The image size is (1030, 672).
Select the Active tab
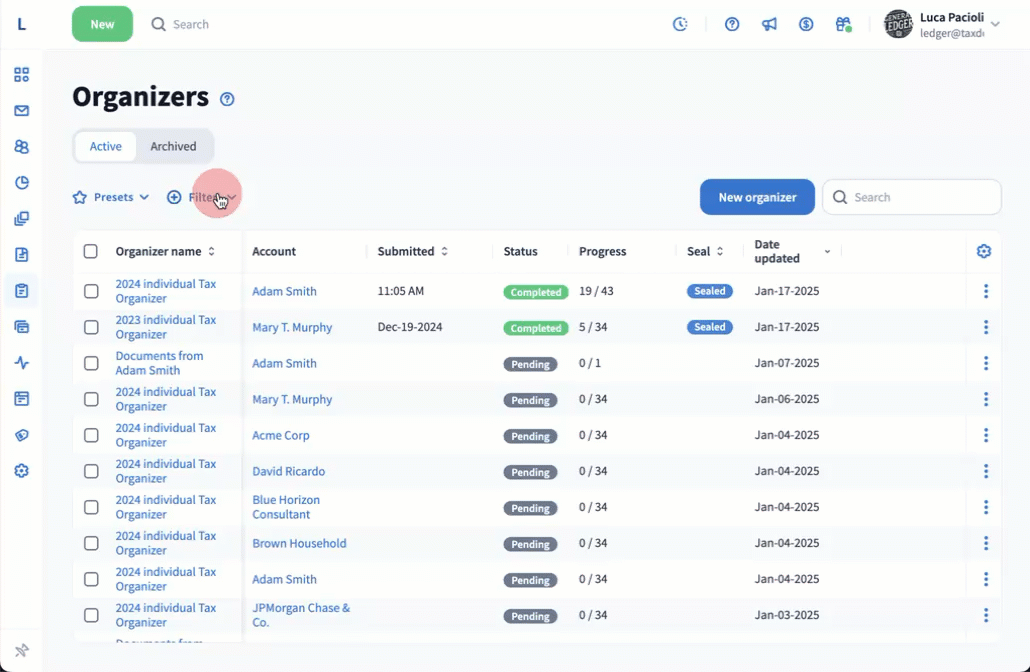coord(106,146)
